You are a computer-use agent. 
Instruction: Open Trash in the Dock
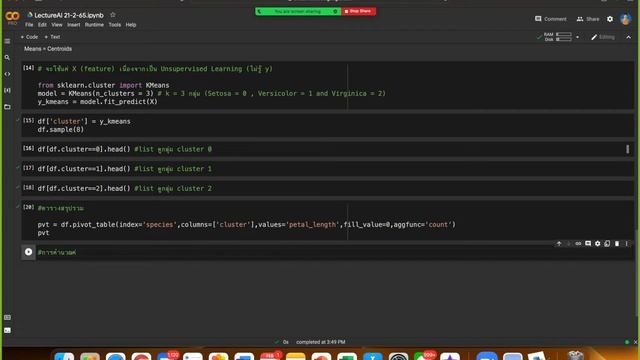coord(576,356)
